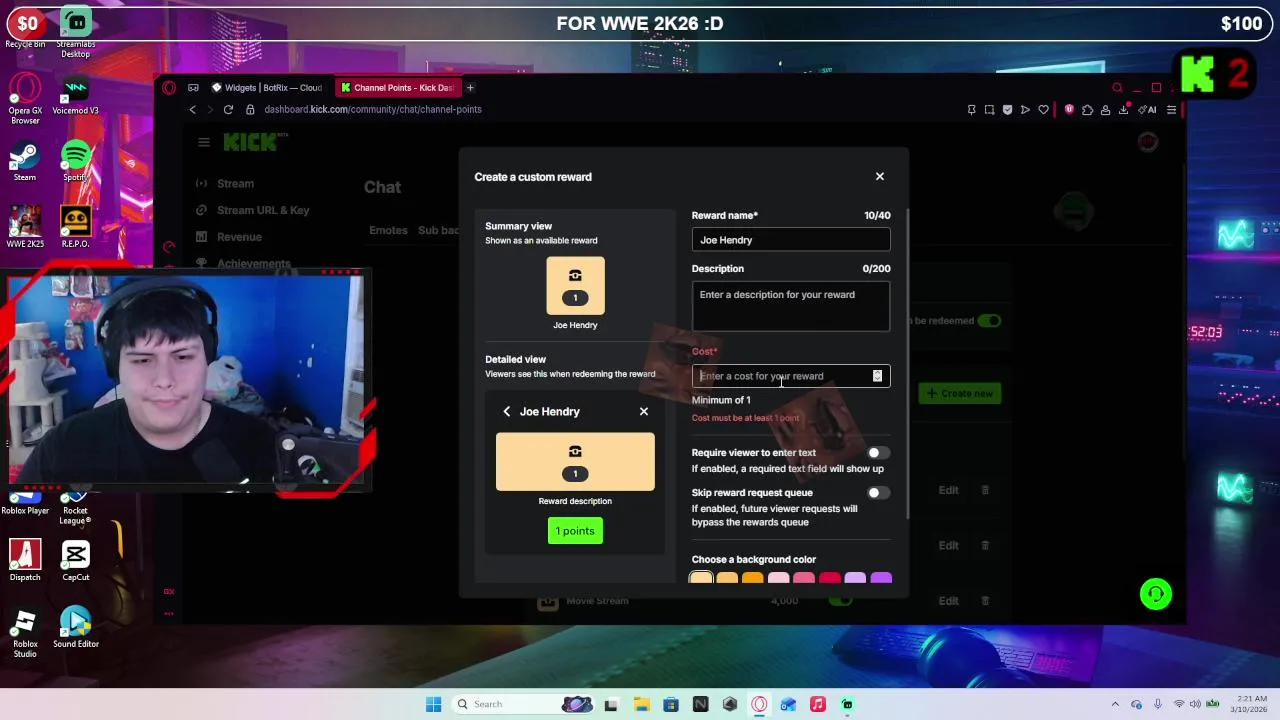Choose the red background color swatch
Image resolution: width=1280 pixels, height=720 pixels.
830,578
